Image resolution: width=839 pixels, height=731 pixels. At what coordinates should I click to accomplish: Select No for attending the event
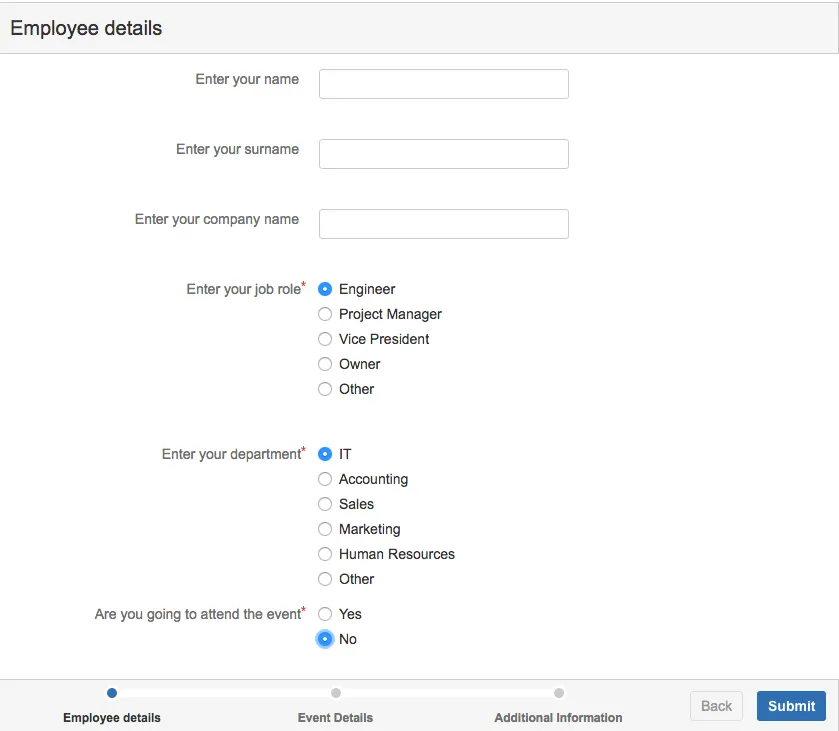pos(325,639)
